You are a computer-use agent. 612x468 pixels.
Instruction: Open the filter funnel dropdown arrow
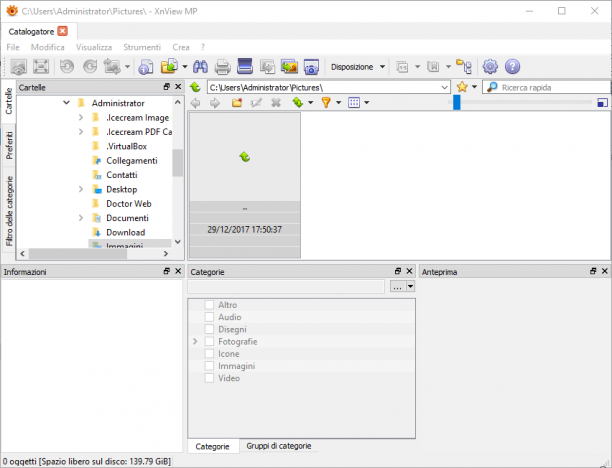coord(338,103)
